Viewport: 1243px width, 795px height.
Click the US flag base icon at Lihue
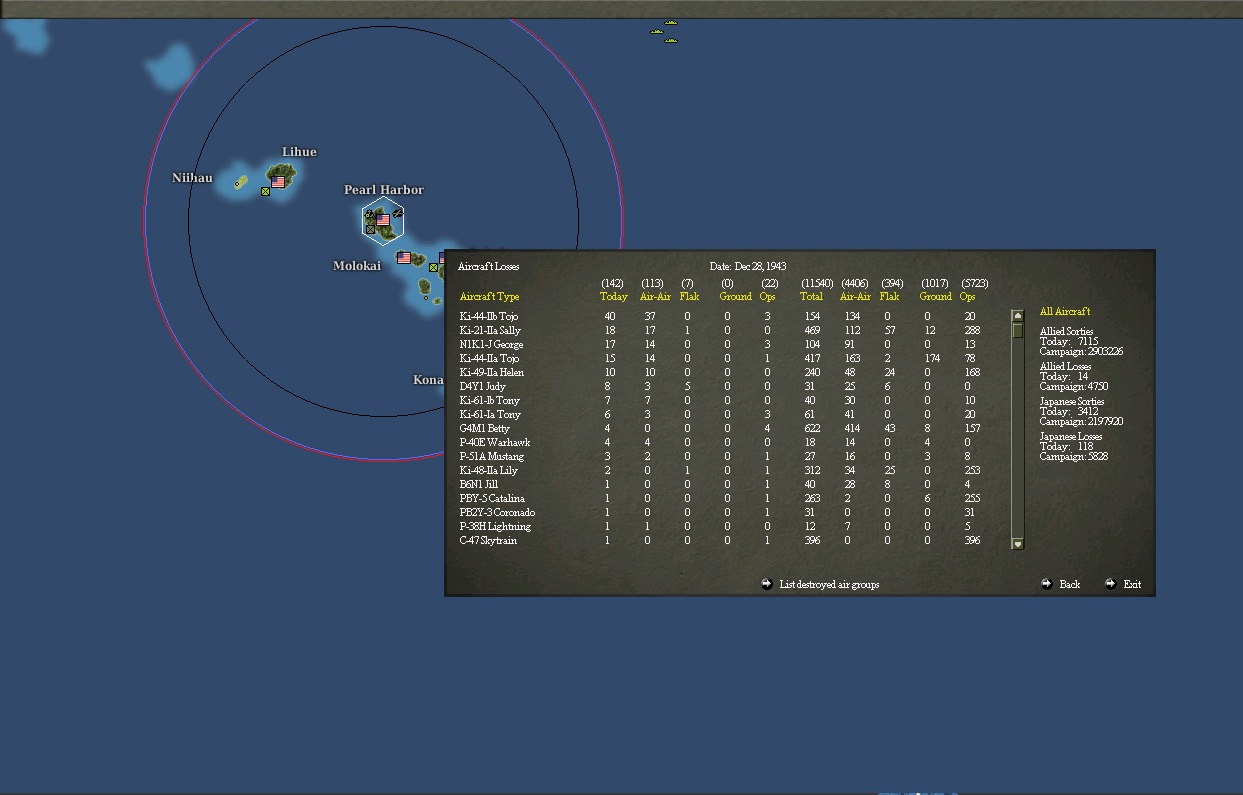(278, 182)
